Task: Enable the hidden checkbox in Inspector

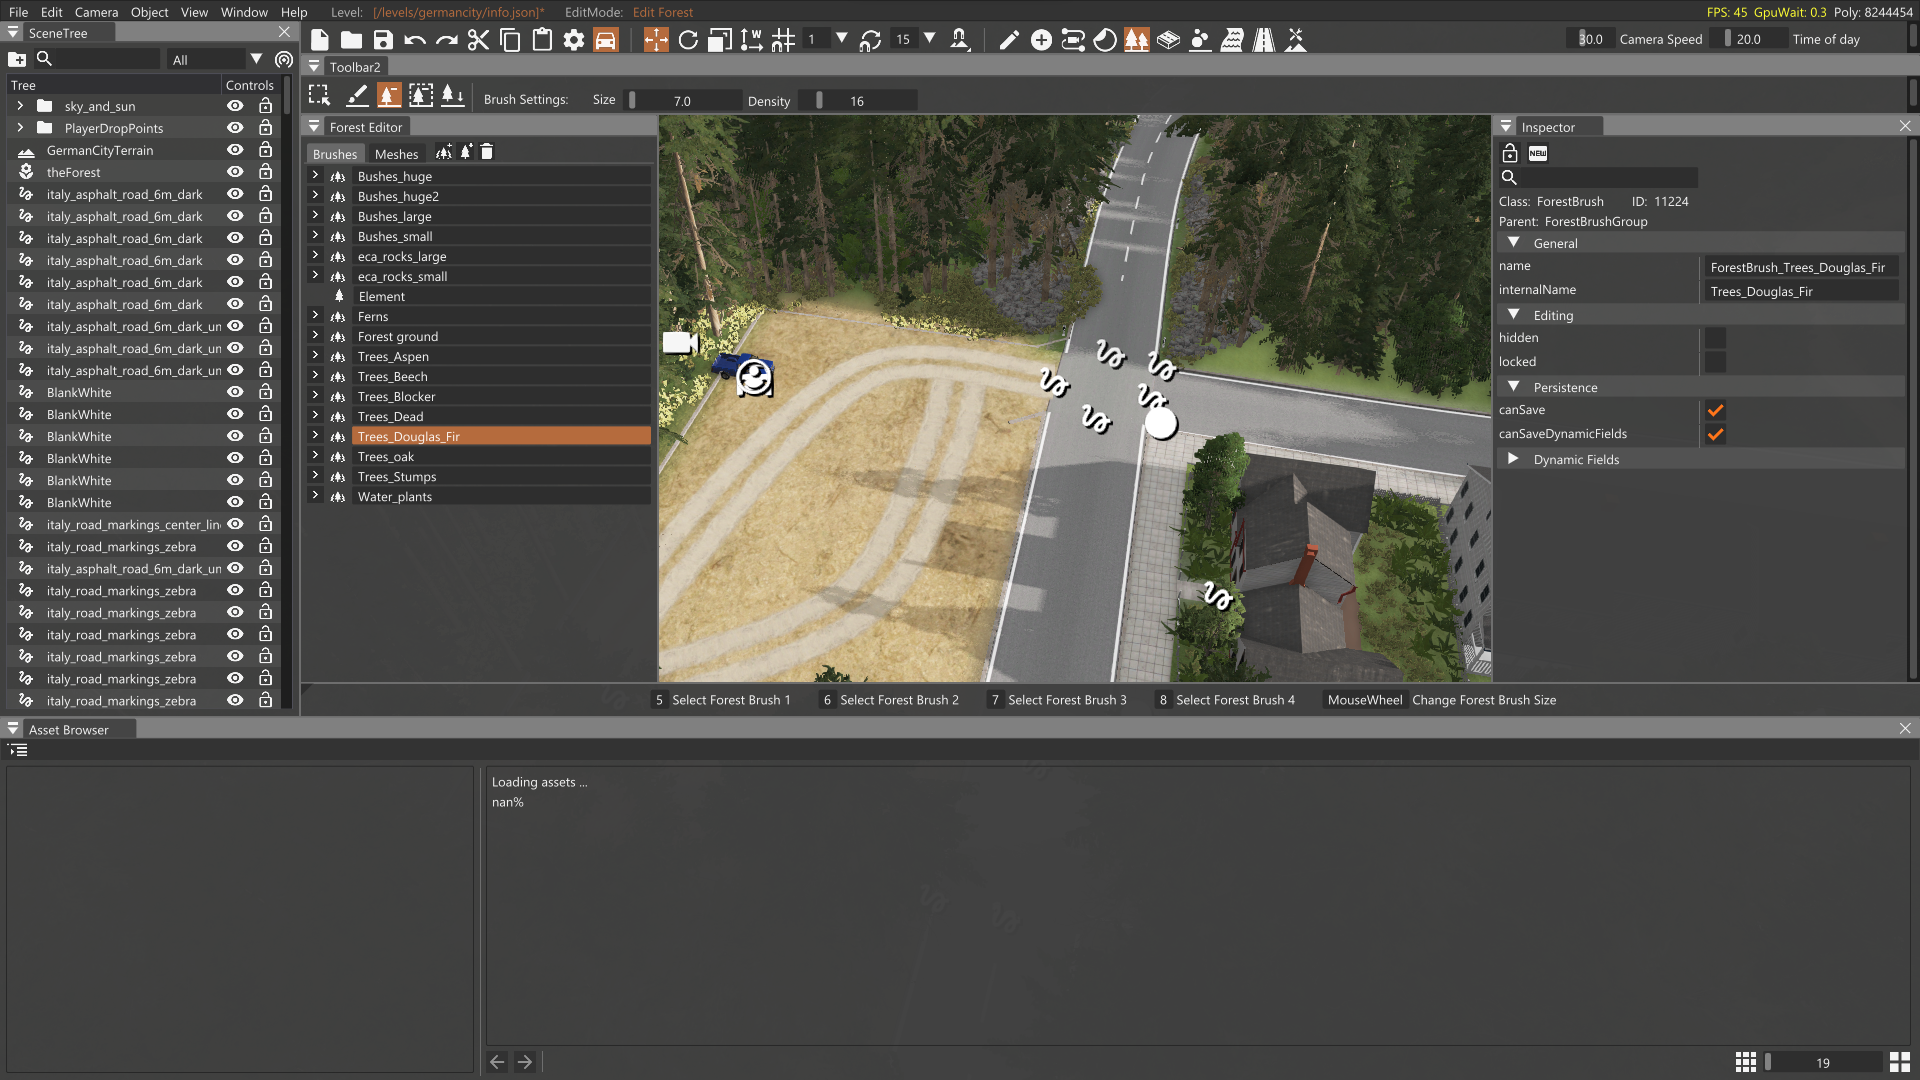Action: 1715,338
